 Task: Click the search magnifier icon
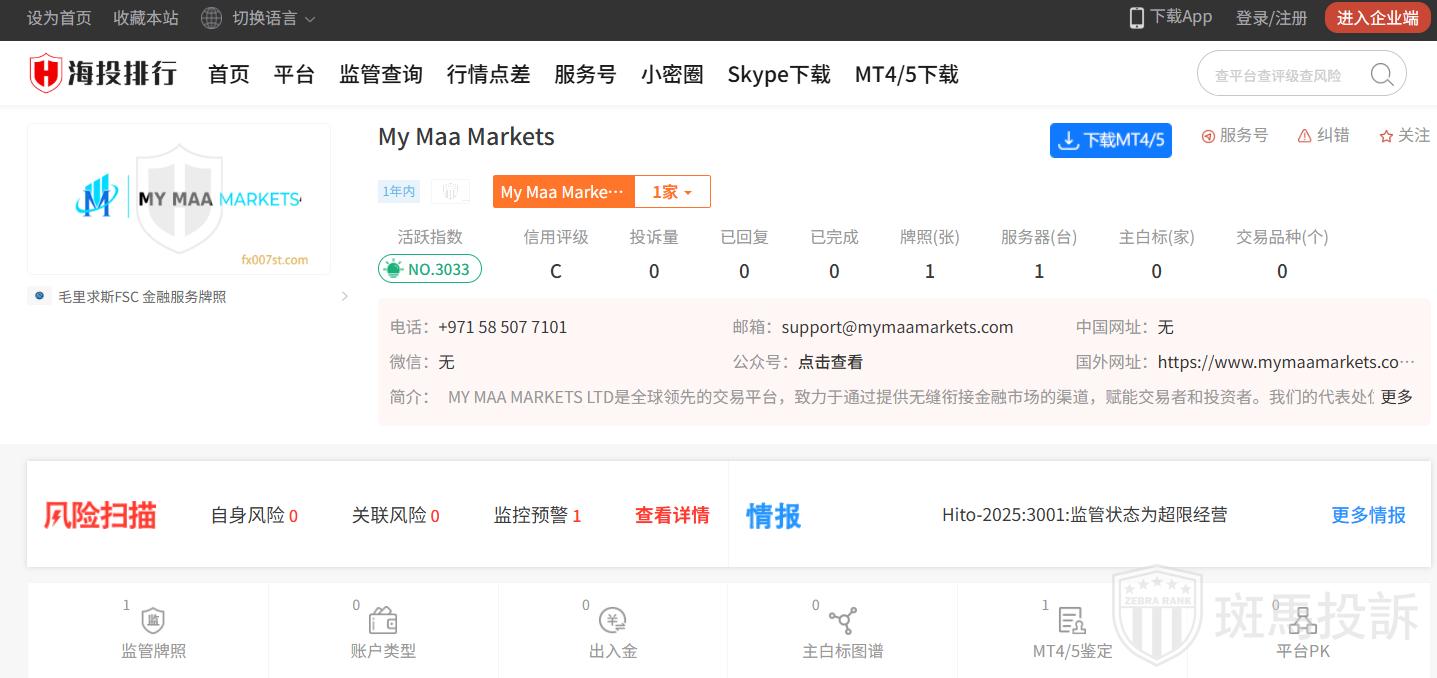tap(1381, 74)
